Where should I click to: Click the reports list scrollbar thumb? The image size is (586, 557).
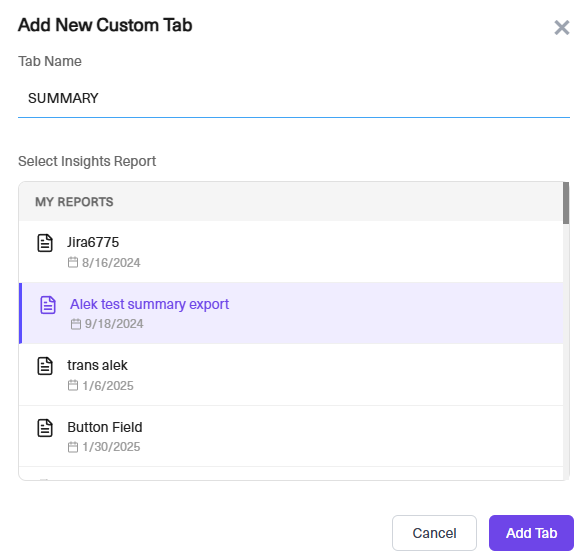(x=566, y=203)
